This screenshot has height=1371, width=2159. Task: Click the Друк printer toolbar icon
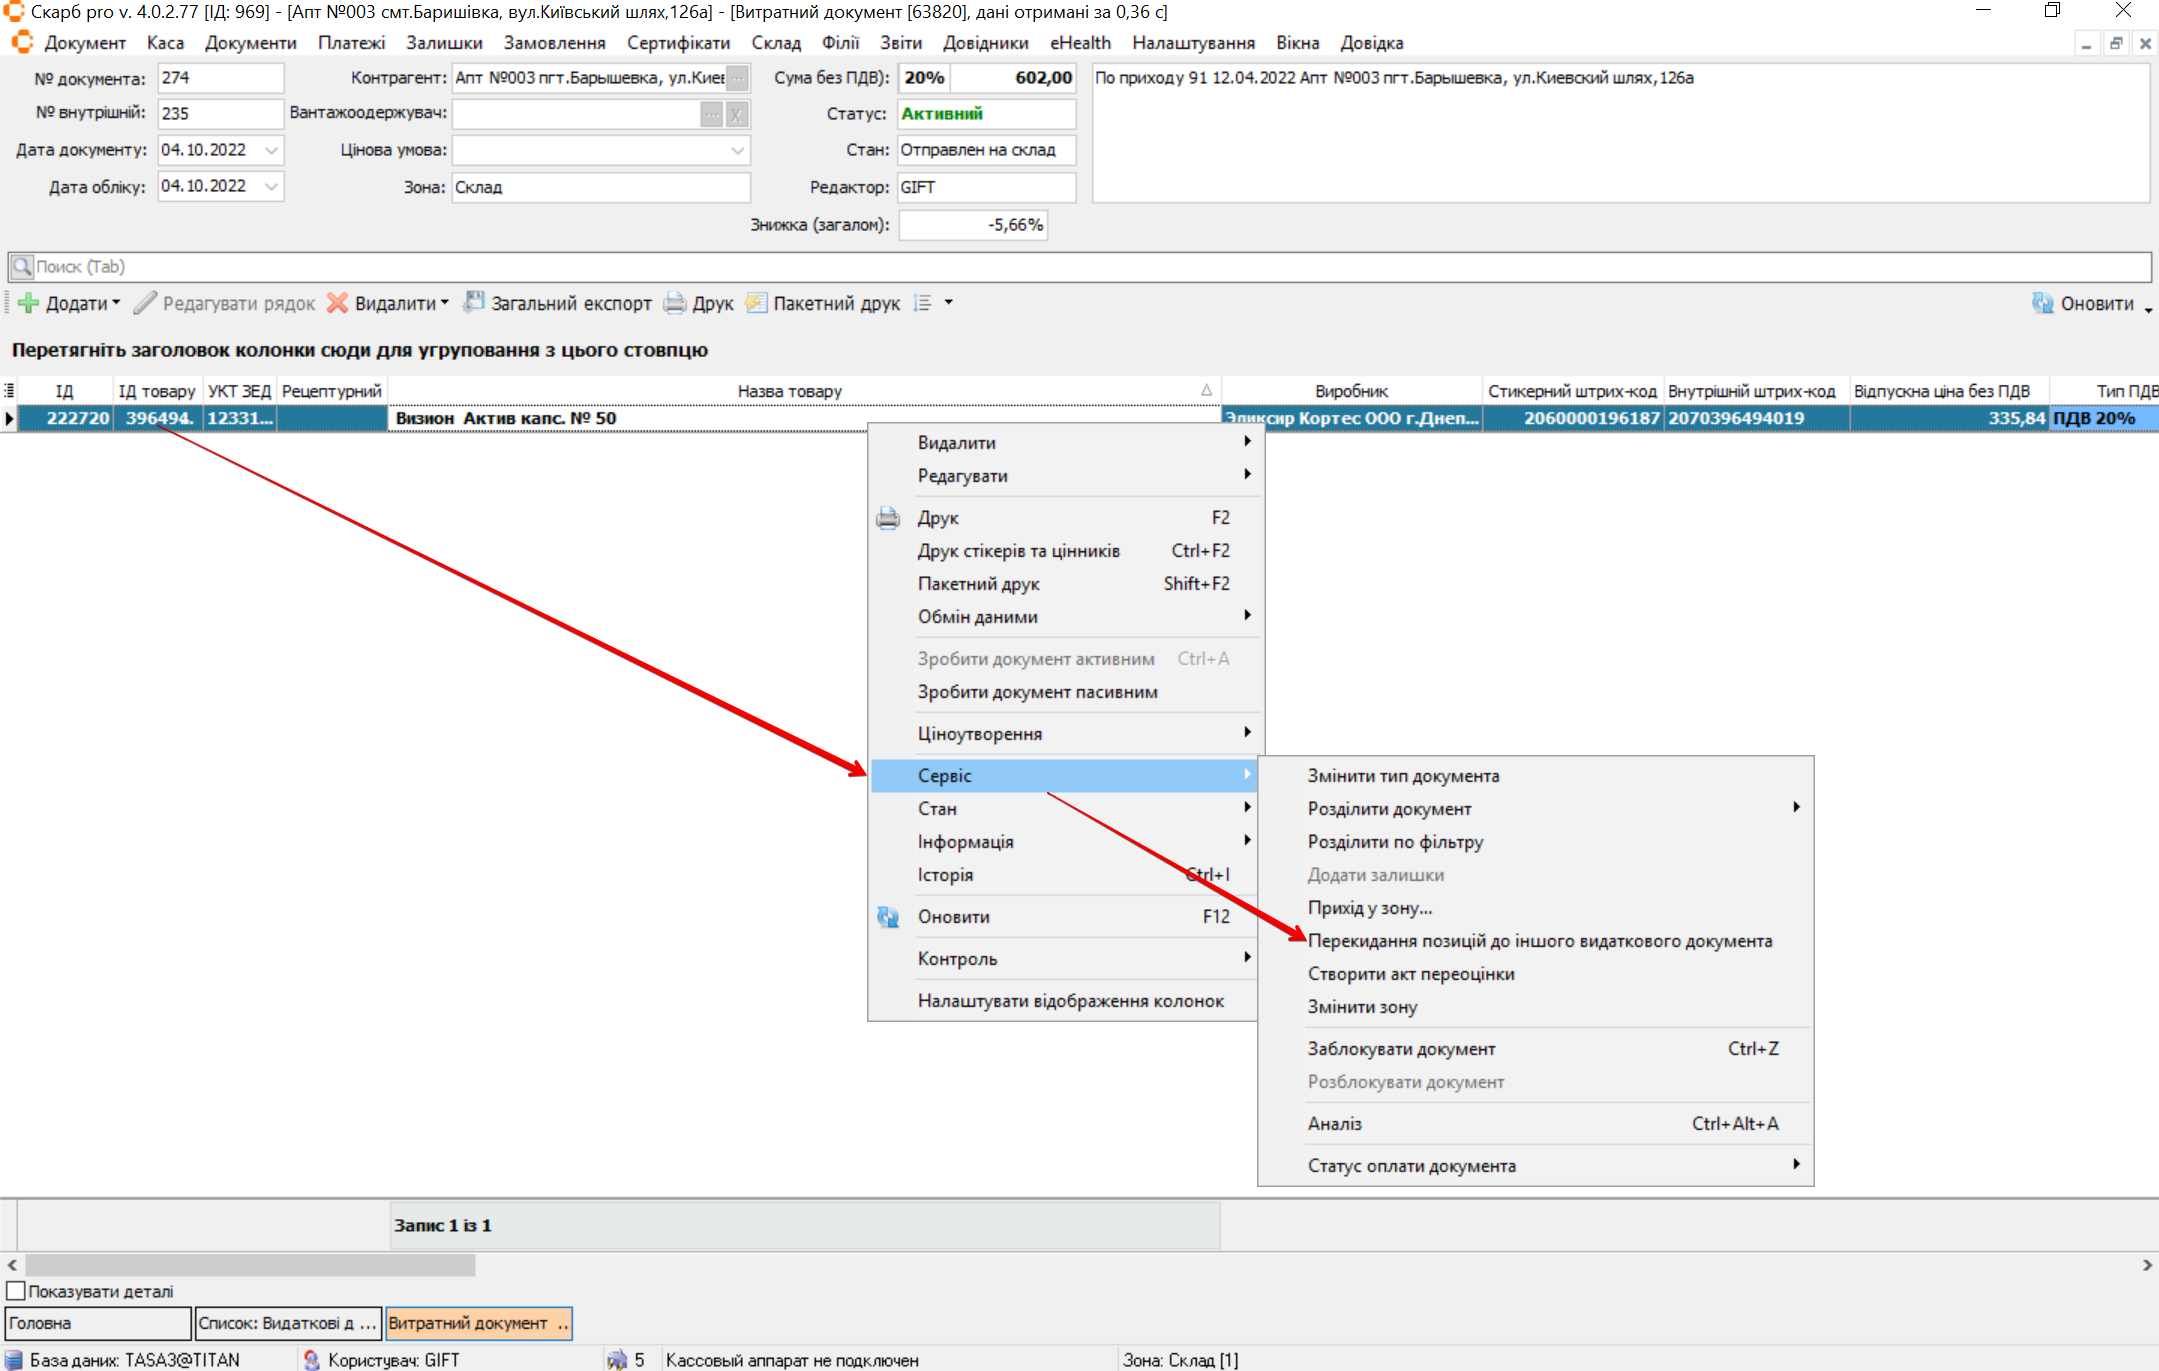pos(676,303)
